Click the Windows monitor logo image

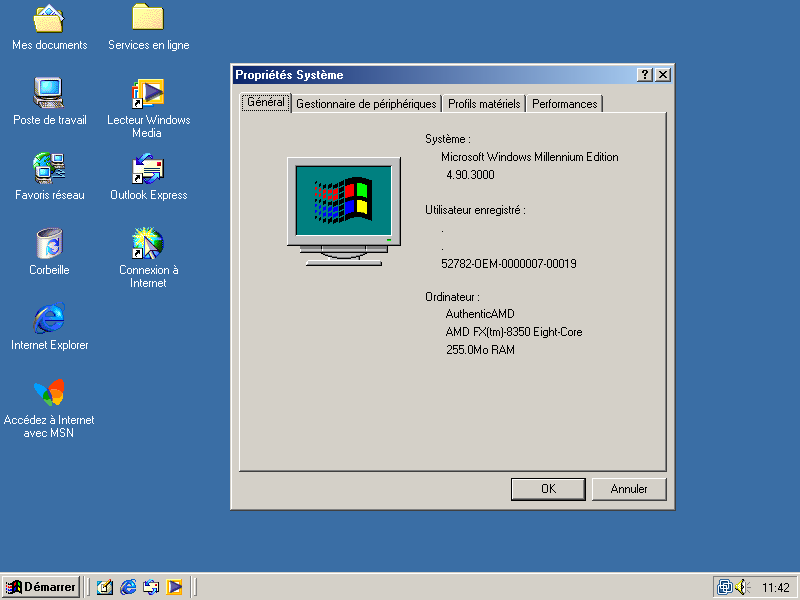[x=344, y=211]
